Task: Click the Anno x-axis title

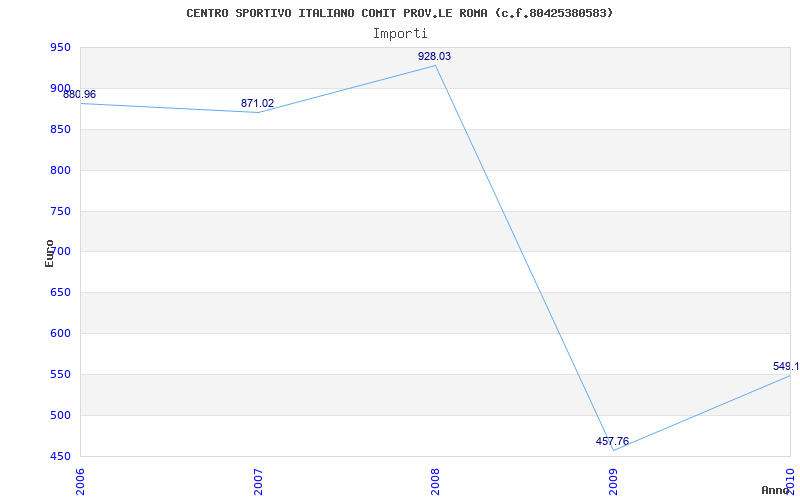Action: (x=775, y=490)
